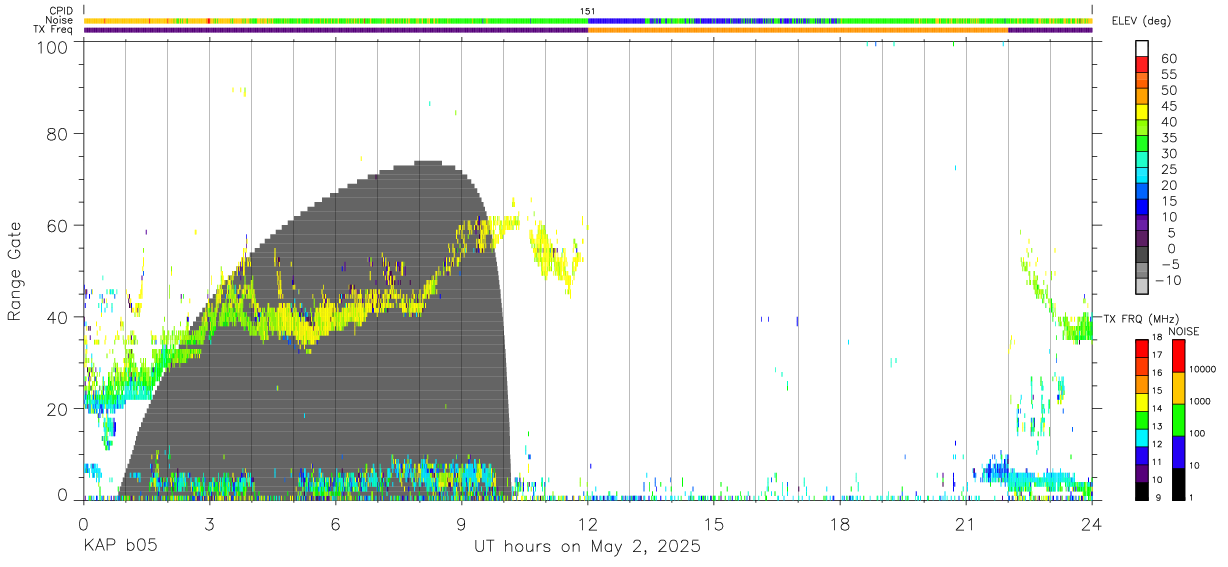Click Range Gate axis tick 60
Screen dimensions: 1228x567
coord(60,225)
